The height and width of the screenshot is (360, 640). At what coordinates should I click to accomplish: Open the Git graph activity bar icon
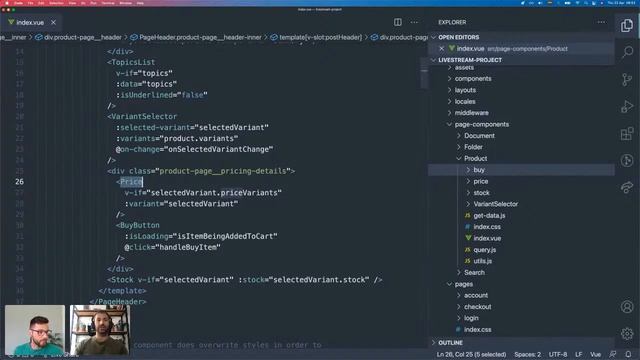click(x=627, y=160)
